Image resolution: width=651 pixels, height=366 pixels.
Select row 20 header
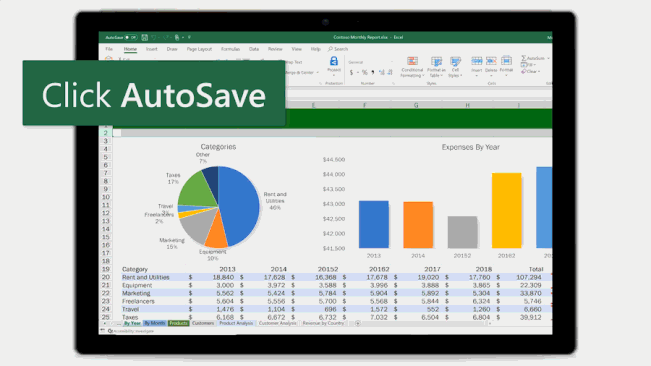tap(106, 277)
